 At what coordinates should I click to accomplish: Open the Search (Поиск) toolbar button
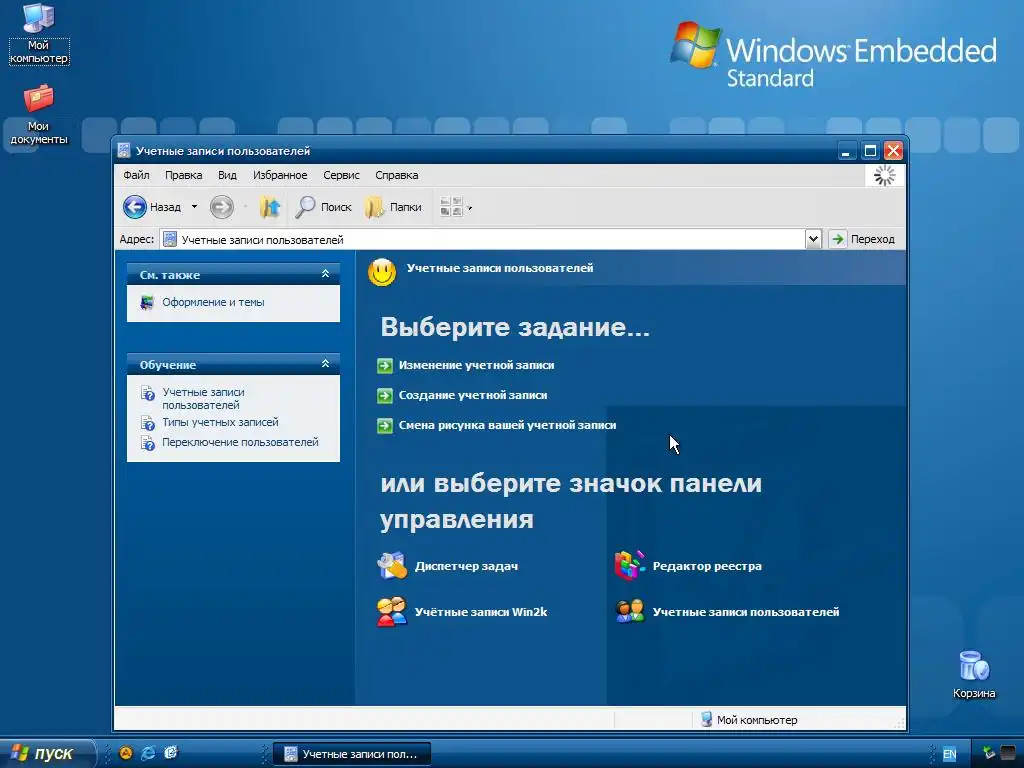[323, 207]
